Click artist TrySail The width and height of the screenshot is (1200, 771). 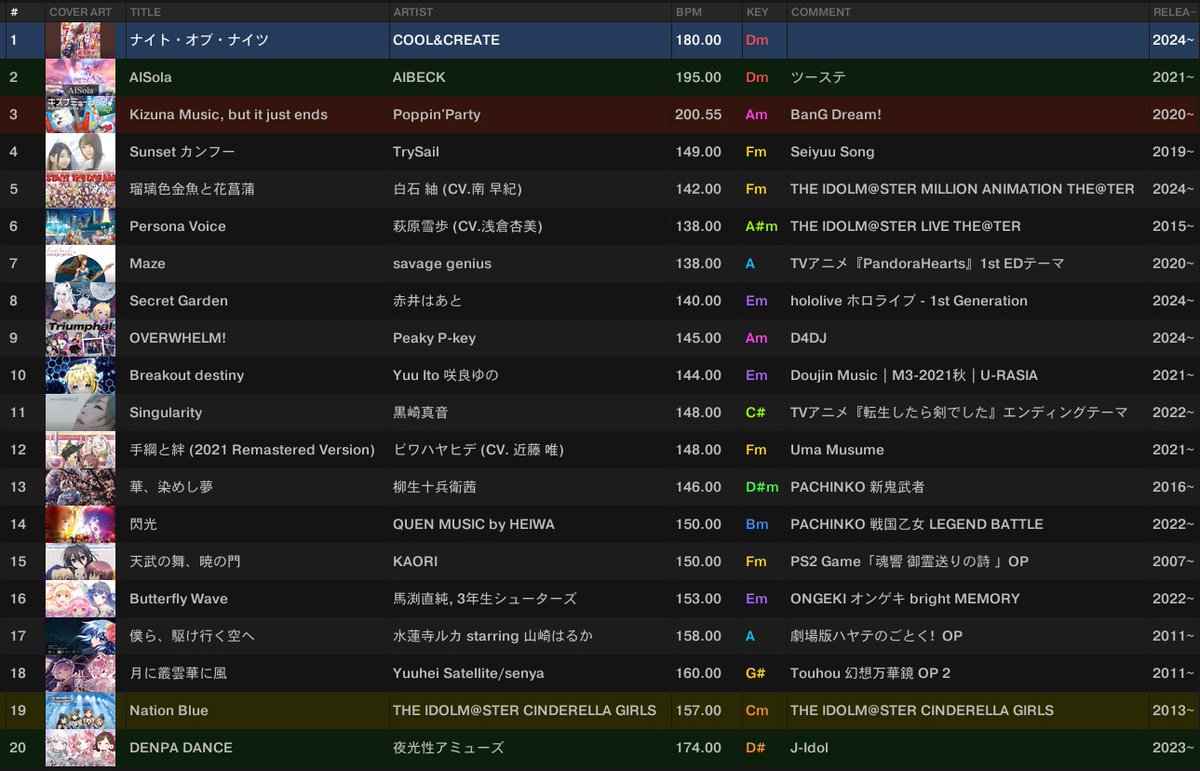click(x=416, y=152)
